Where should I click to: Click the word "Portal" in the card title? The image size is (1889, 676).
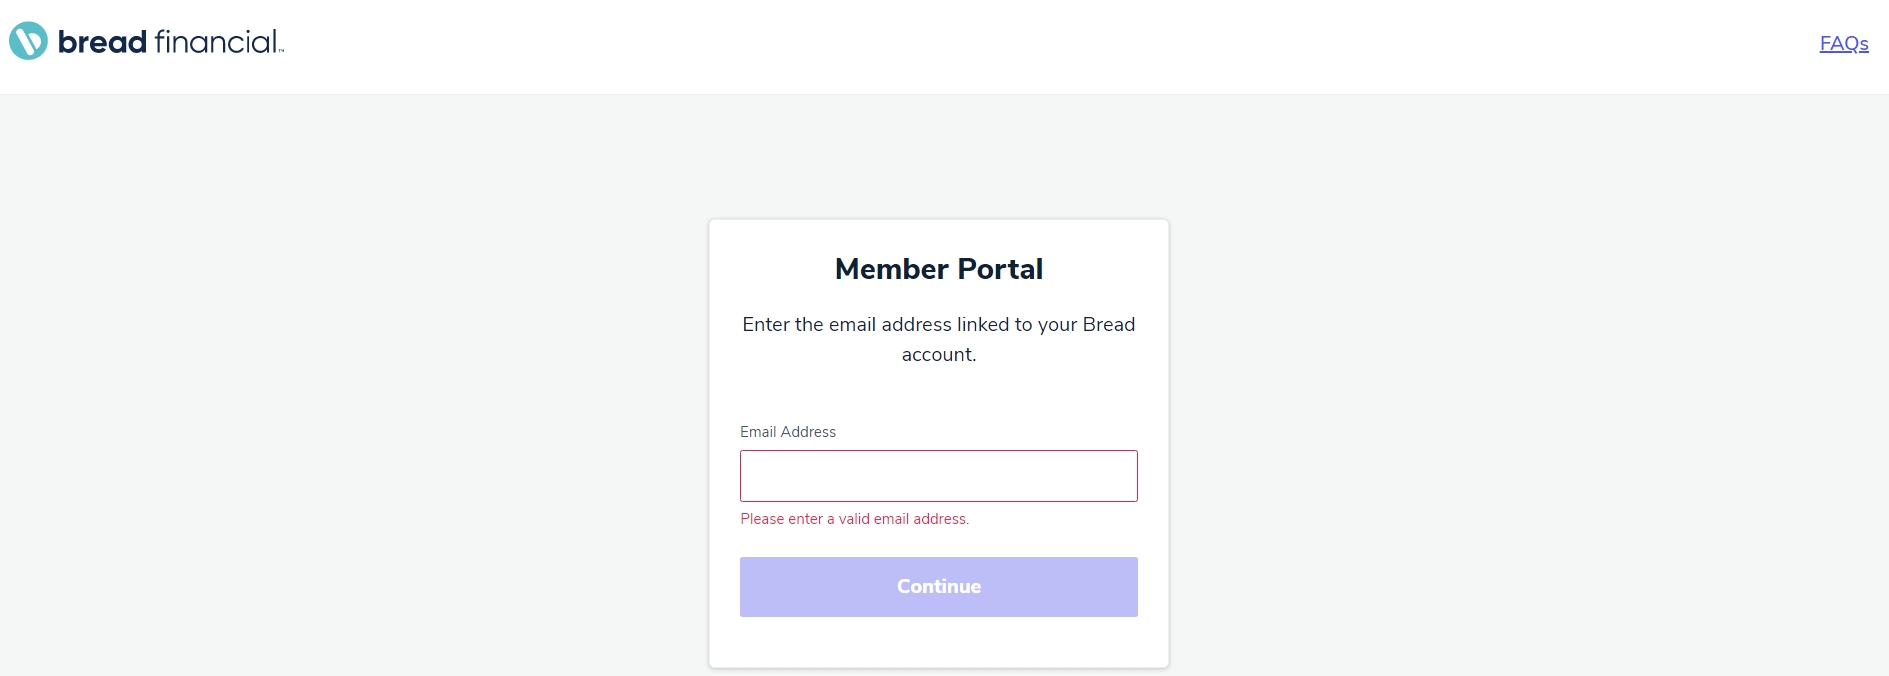(1000, 269)
